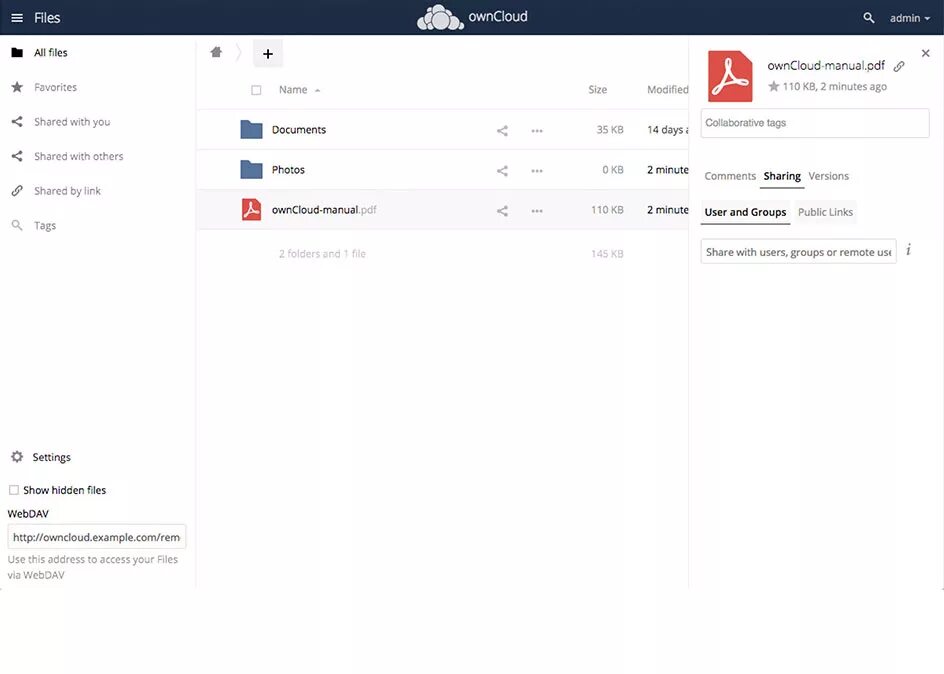Click the sharing info icon

pos(908,249)
